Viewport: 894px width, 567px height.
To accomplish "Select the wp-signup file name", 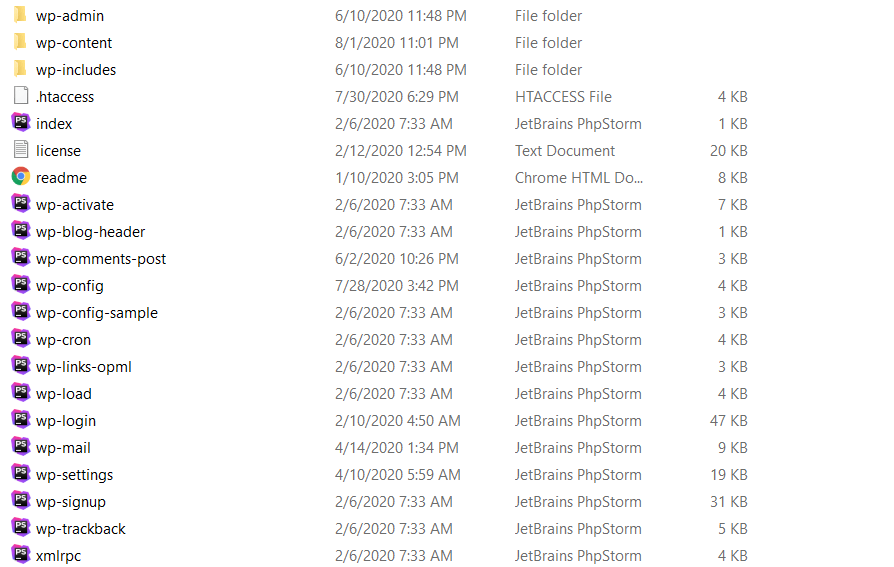I will pos(71,502).
